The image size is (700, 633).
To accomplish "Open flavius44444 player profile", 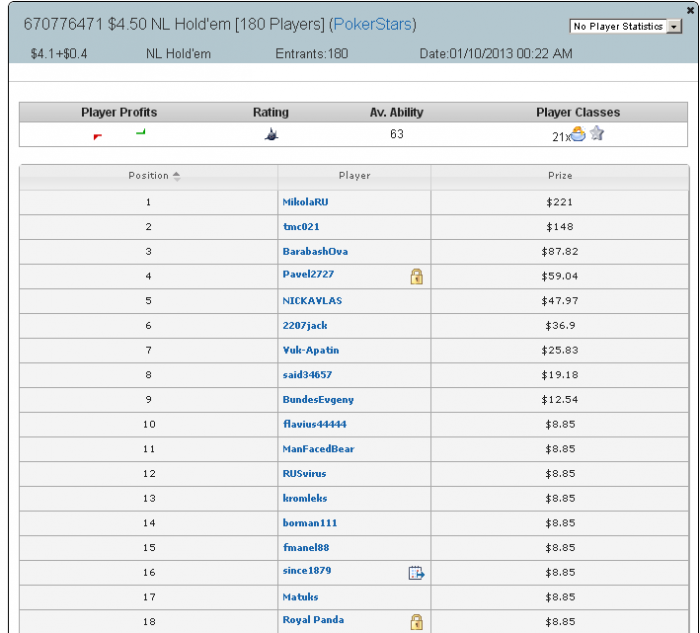I will click(x=315, y=424).
